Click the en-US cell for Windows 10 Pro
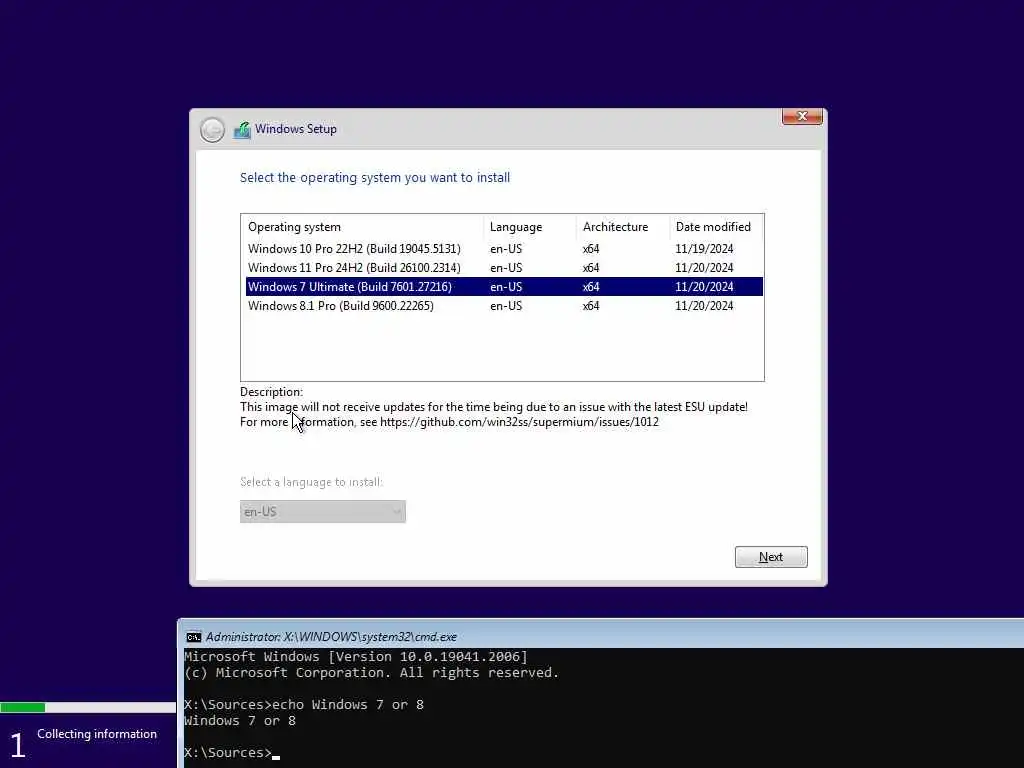Viewport: 1024px width, 768px height. [506, 249]
